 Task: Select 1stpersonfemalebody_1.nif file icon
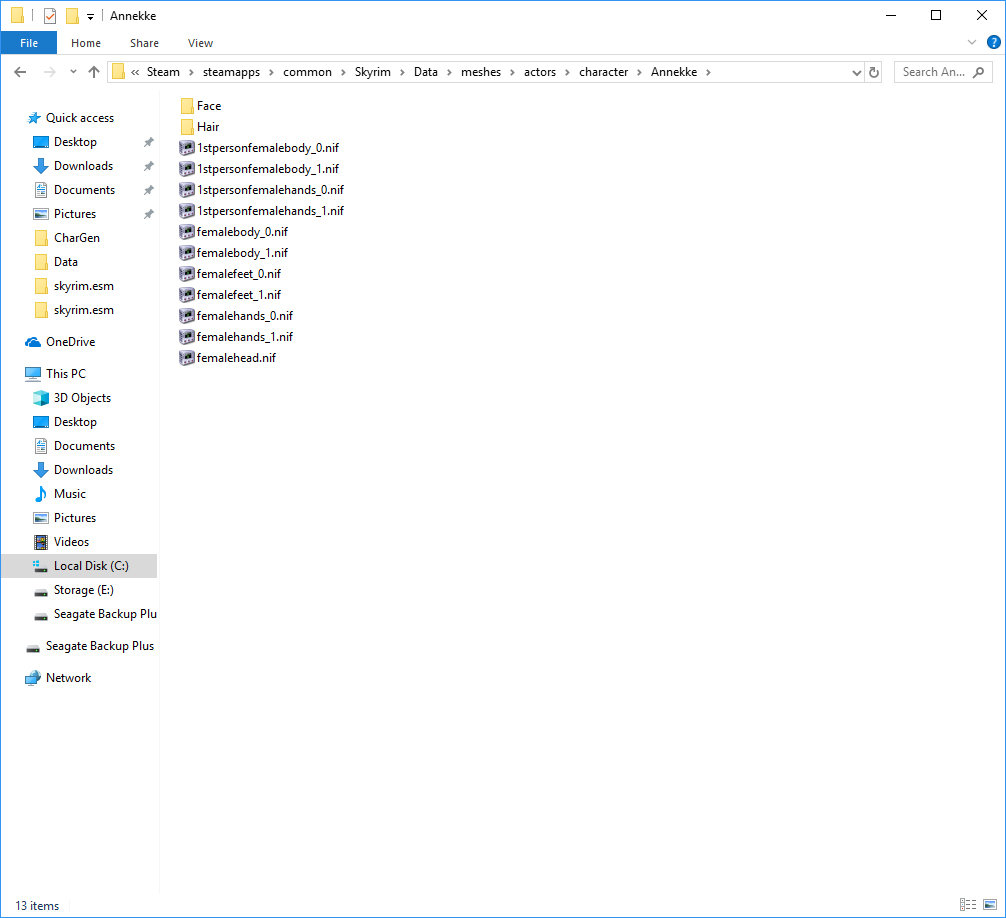pyautogui.click(x=187, y=169)
